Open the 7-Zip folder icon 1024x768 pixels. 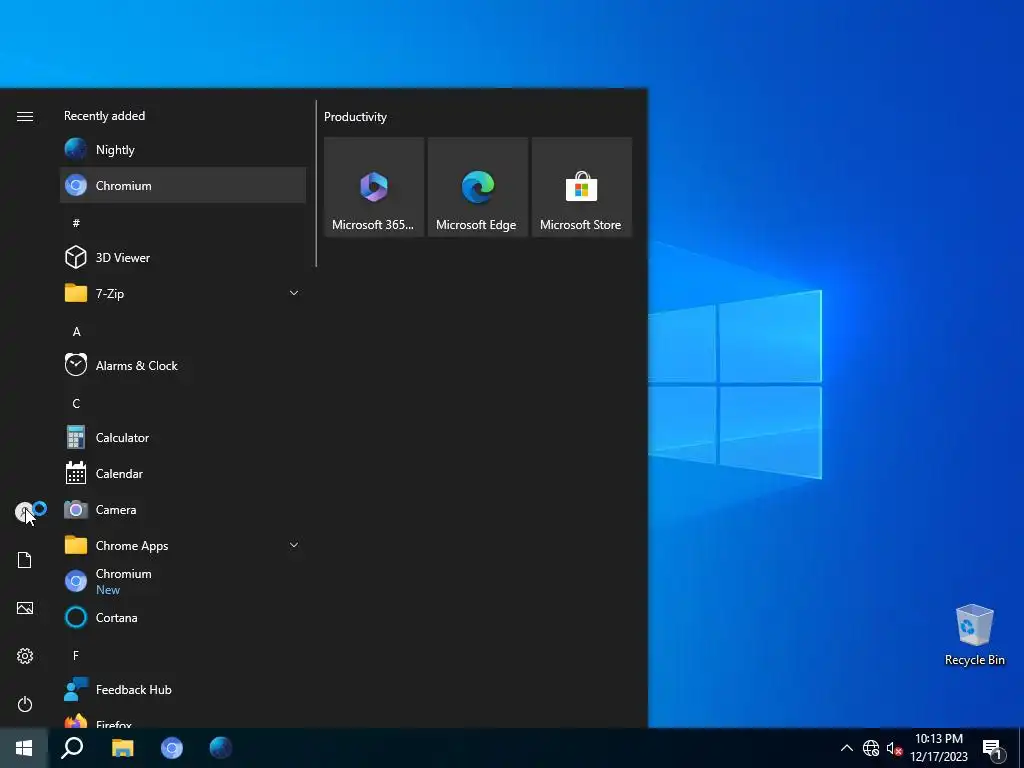point(76,293)
